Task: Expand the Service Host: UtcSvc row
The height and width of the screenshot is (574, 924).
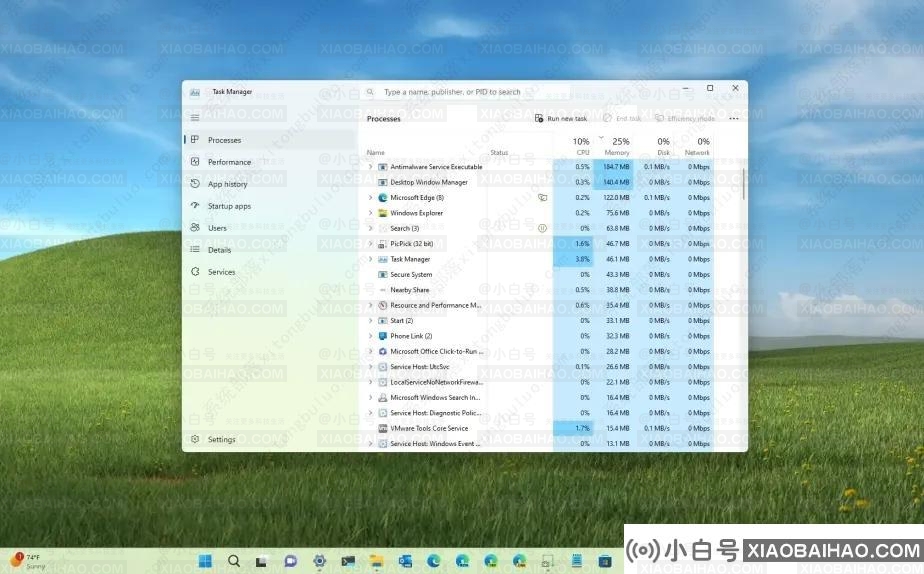Action: 371,367
